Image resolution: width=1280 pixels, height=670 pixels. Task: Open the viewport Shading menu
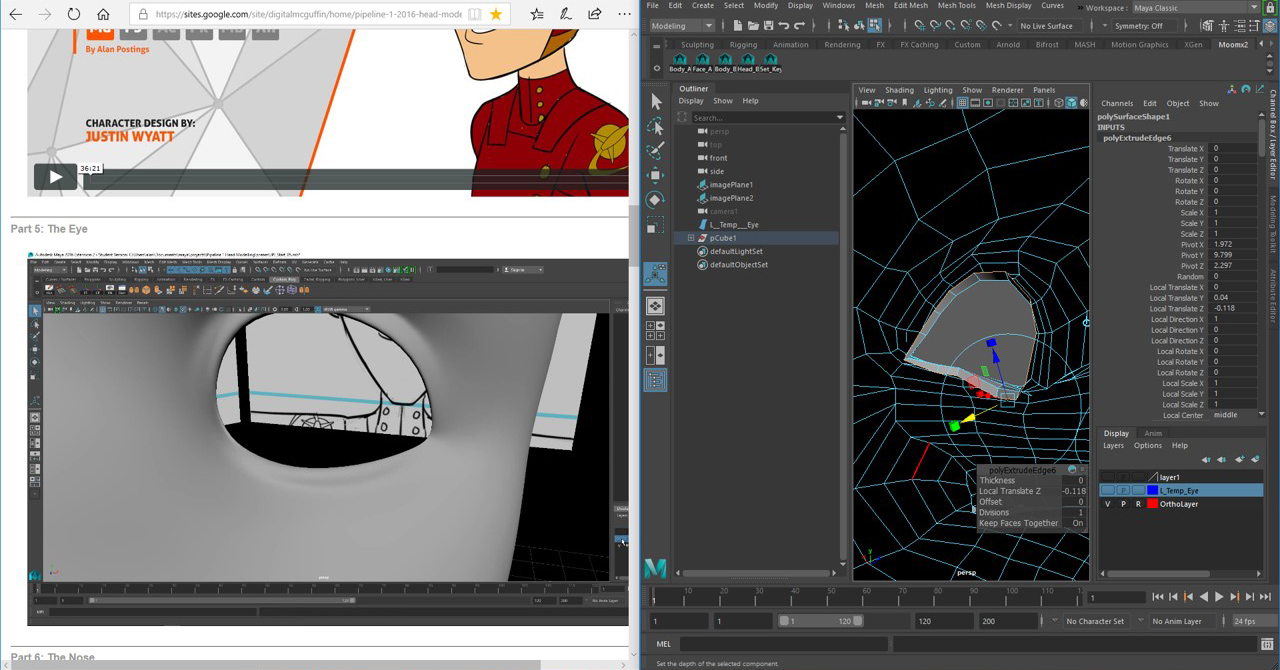(x=899, y=90)
